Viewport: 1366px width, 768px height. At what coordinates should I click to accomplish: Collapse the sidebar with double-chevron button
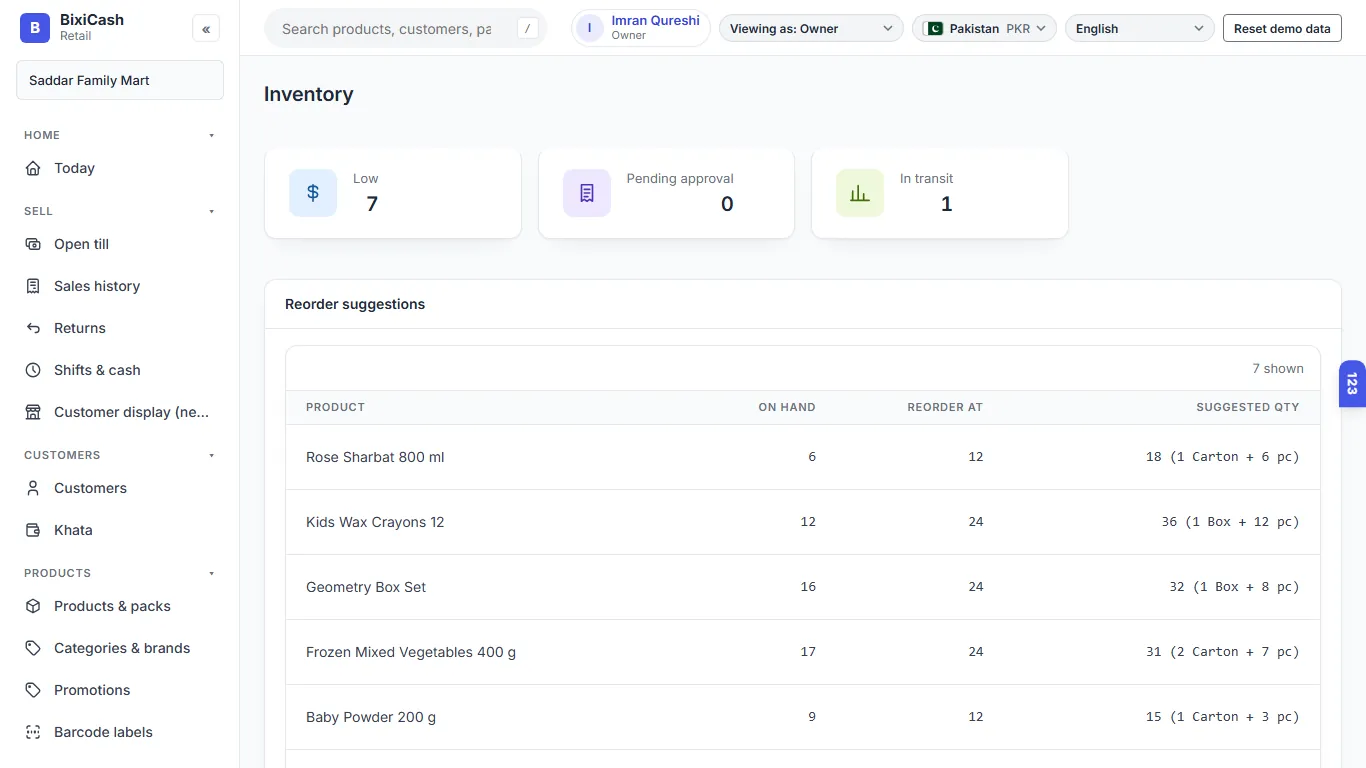point(206,29)
